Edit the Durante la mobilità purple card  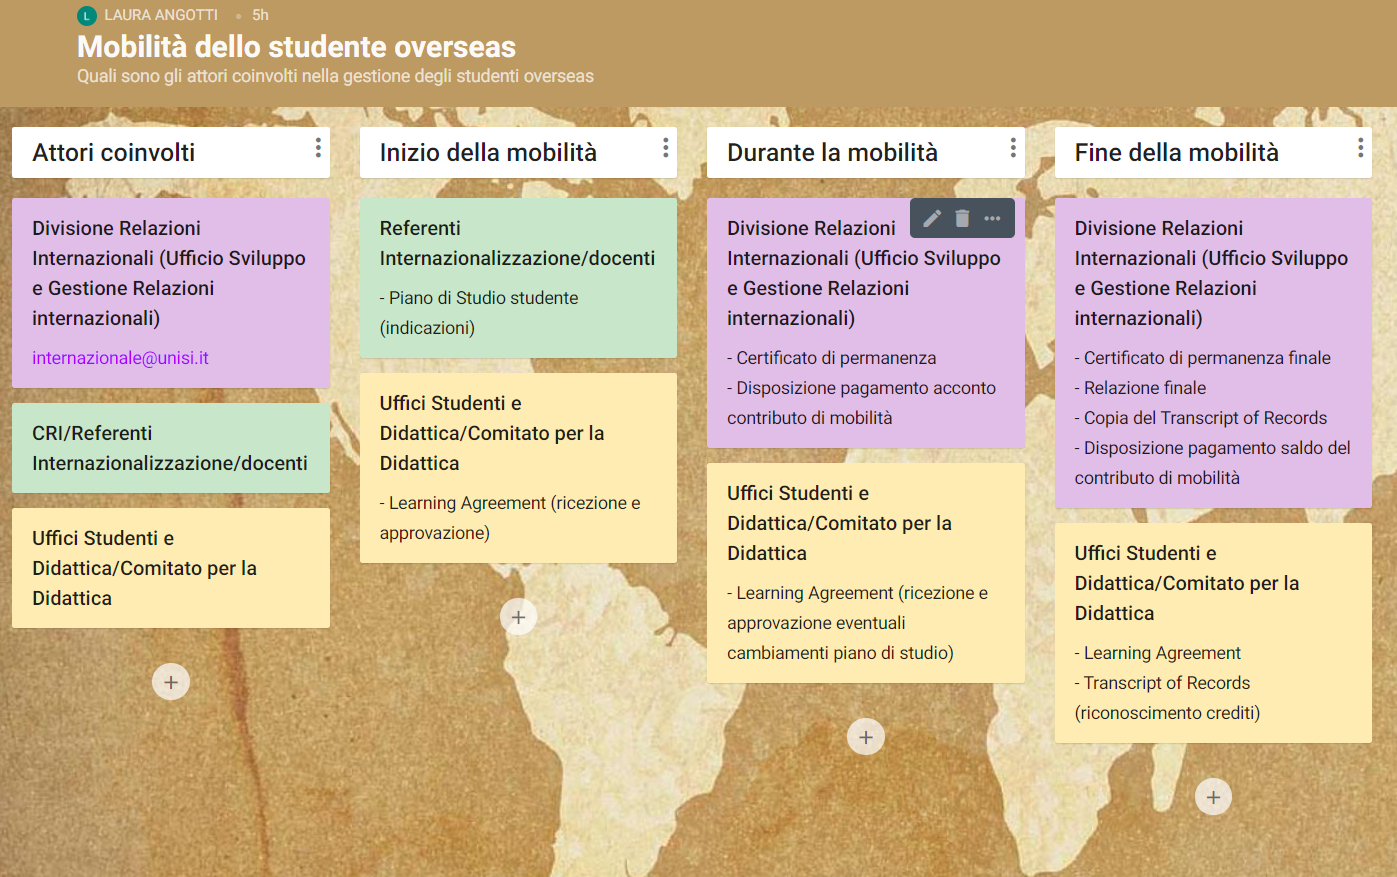(932, 218)
